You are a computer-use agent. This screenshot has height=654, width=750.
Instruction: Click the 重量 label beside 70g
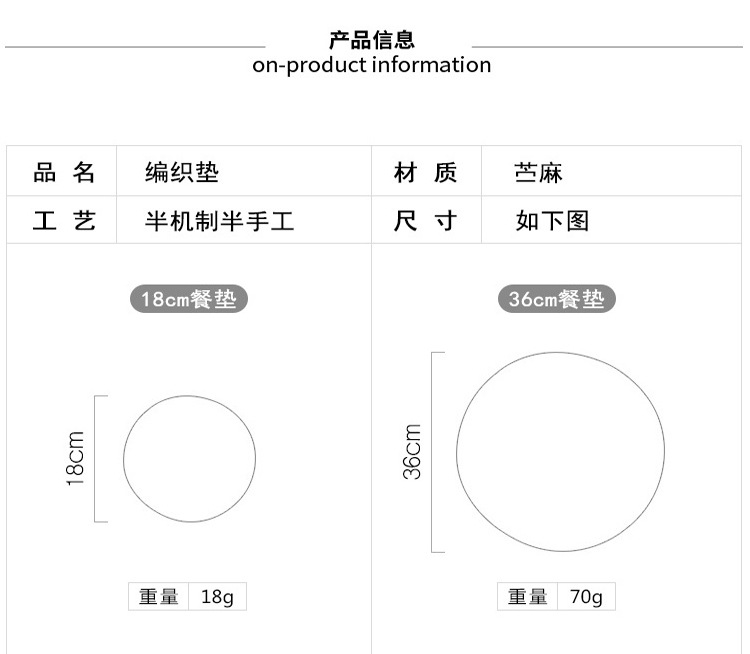point(527,597)
